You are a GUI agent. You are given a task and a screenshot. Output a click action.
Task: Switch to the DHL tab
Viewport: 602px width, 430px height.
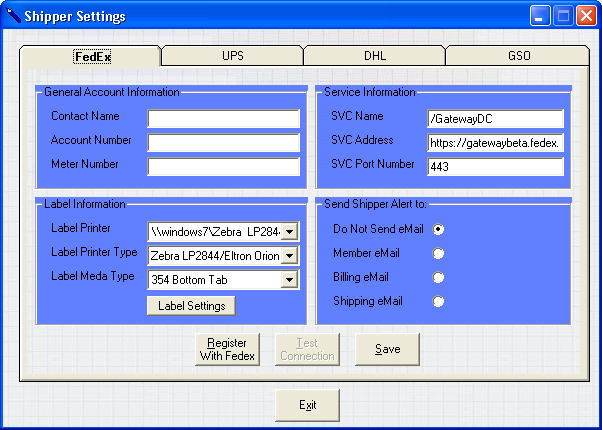coord(375,56)
